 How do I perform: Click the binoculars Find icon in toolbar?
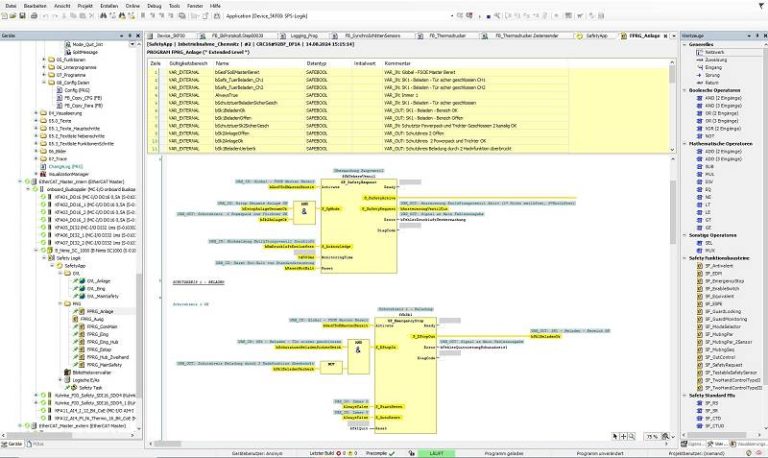[x=100, y=17]
